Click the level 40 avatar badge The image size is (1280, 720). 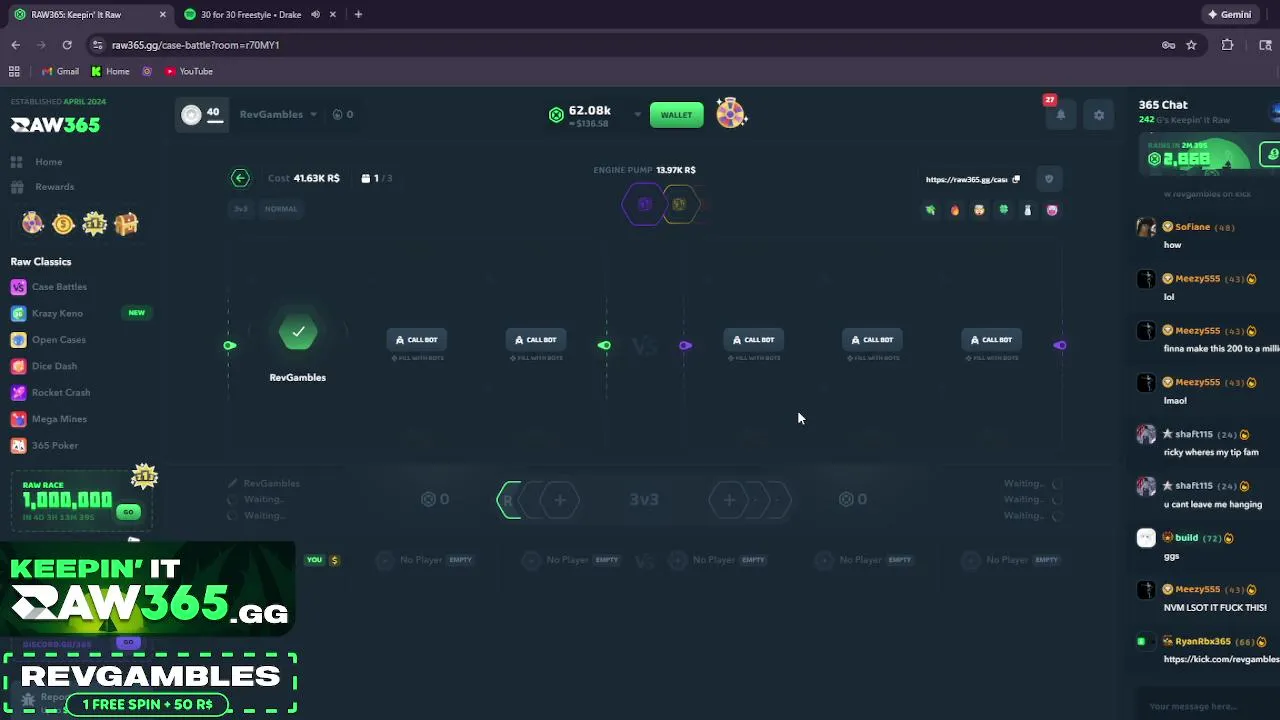[x=201, y=115]
